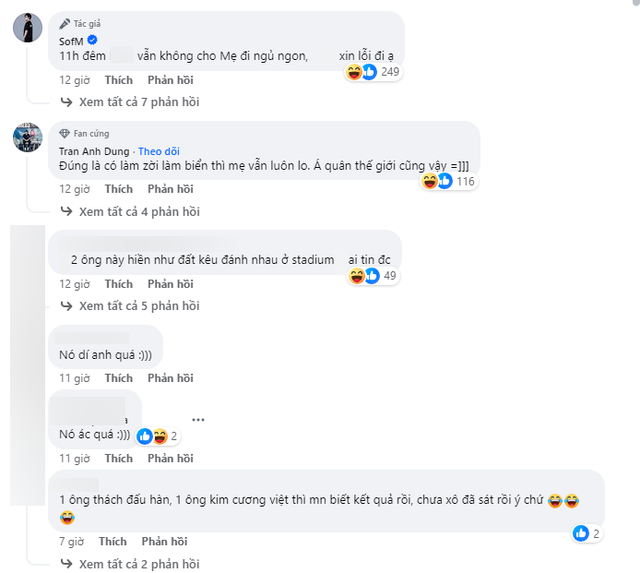Open reactions showing 116 on Tran's comment
This screenshot has height=573, width=640.
coord(447,181)
